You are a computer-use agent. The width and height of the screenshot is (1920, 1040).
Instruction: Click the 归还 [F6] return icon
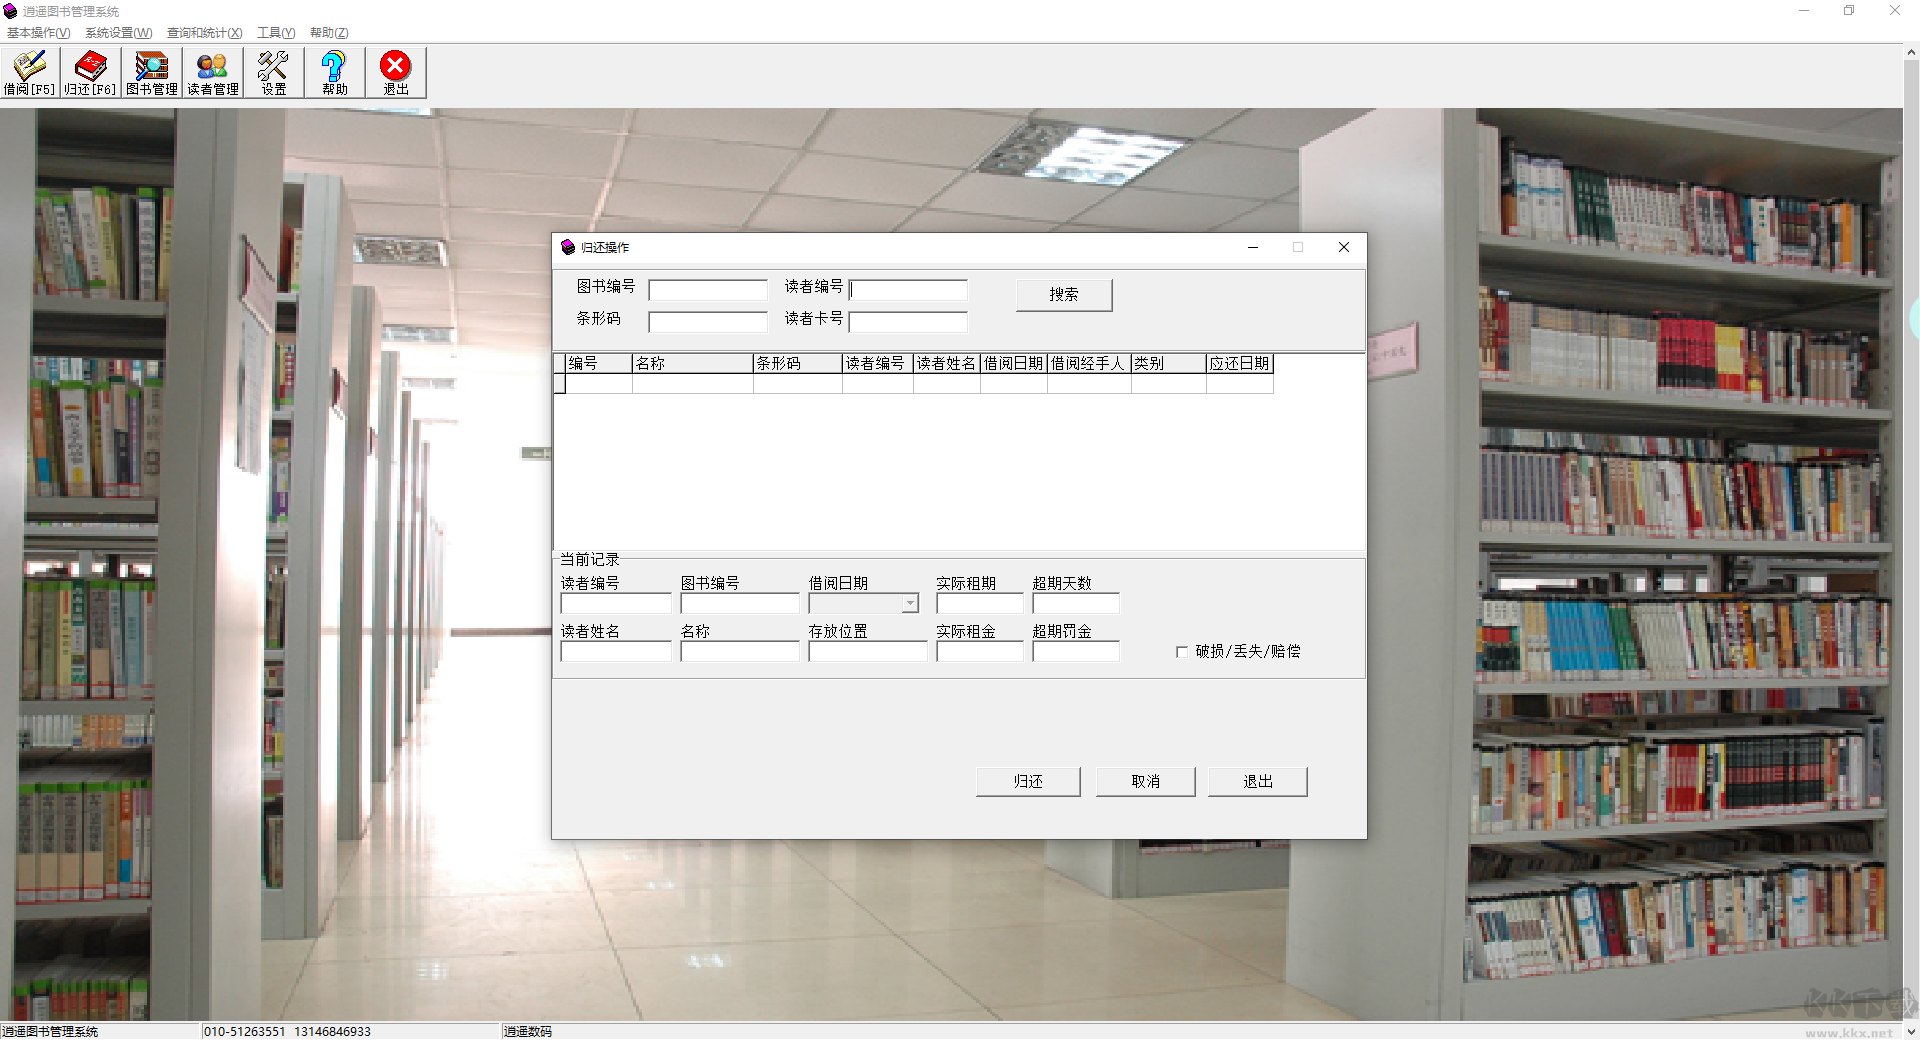point(90,73)
